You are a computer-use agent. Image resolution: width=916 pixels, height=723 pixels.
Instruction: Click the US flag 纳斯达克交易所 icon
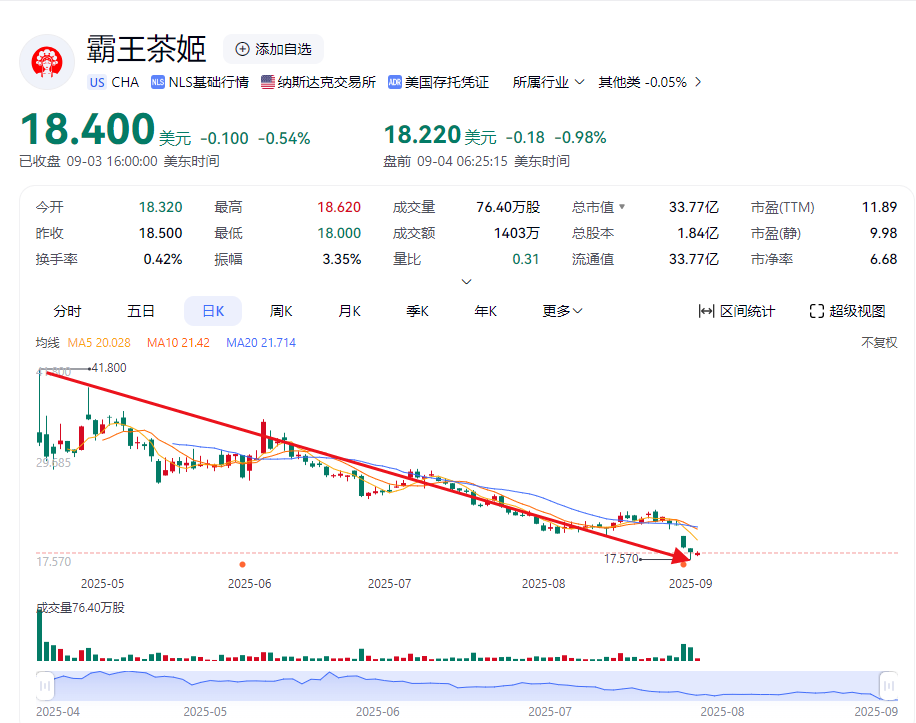pyautogui.click(x=268, y=82)
